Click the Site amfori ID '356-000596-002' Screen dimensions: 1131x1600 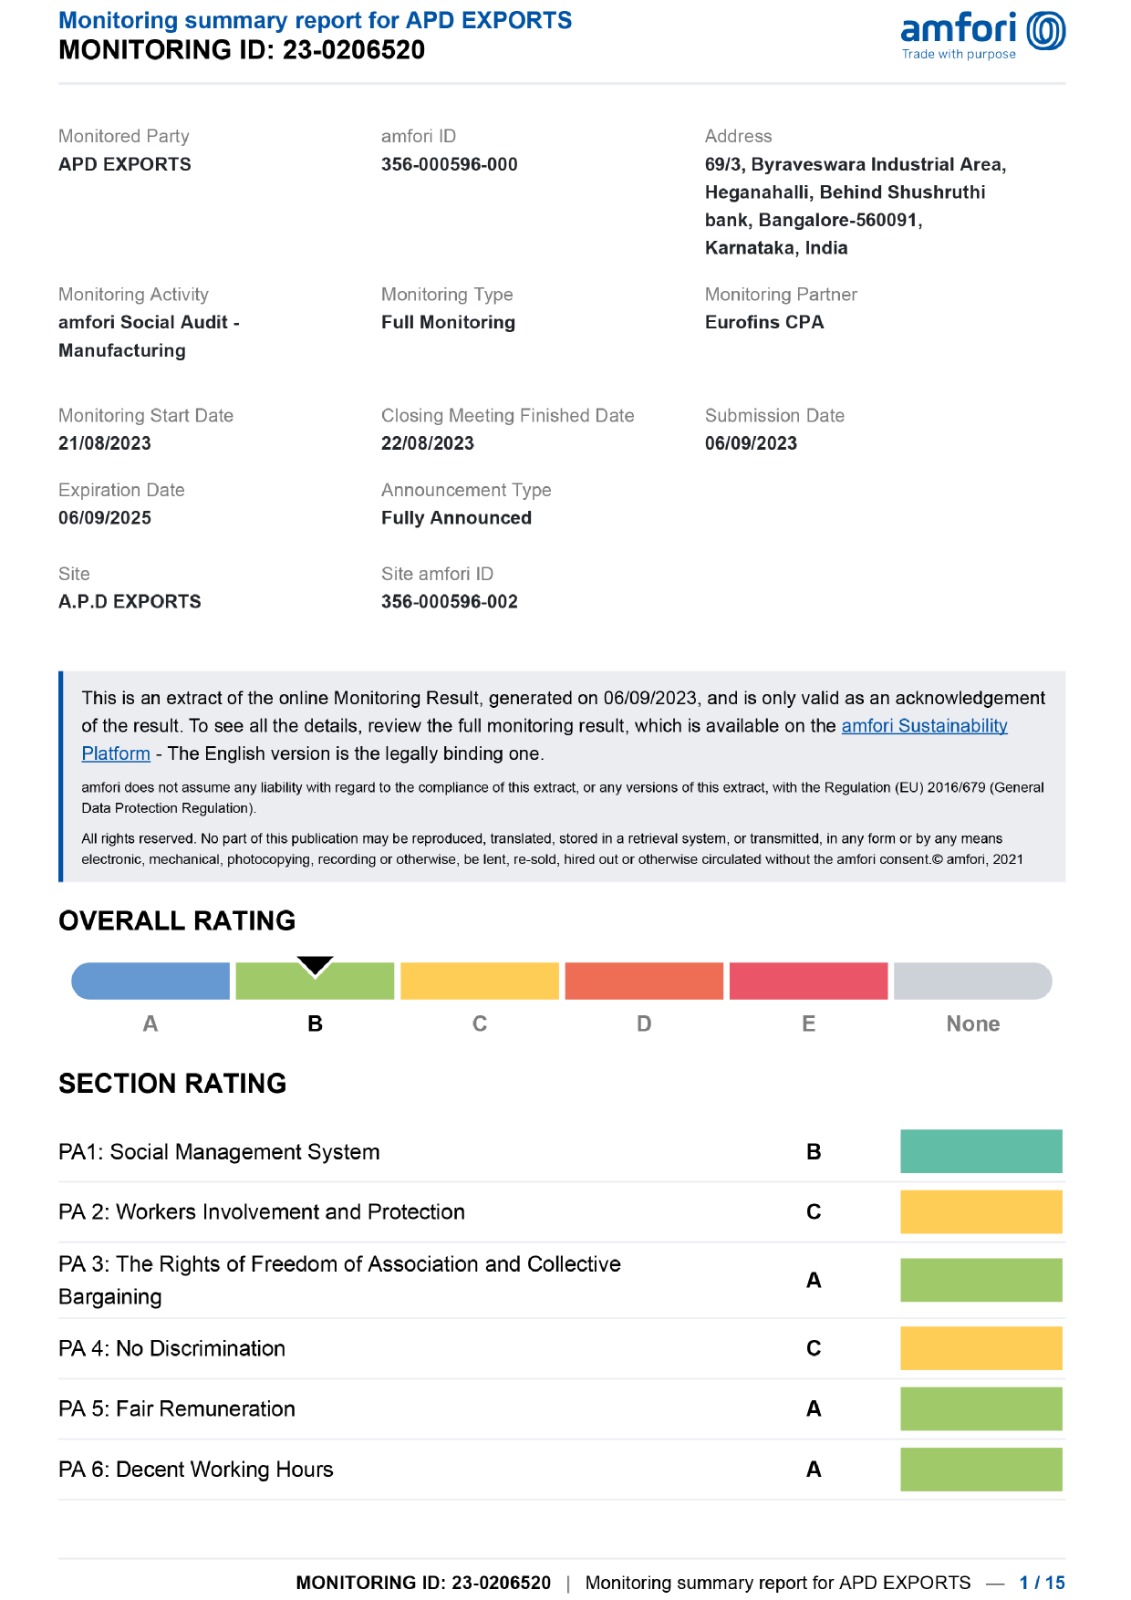[x=449, y=602]
